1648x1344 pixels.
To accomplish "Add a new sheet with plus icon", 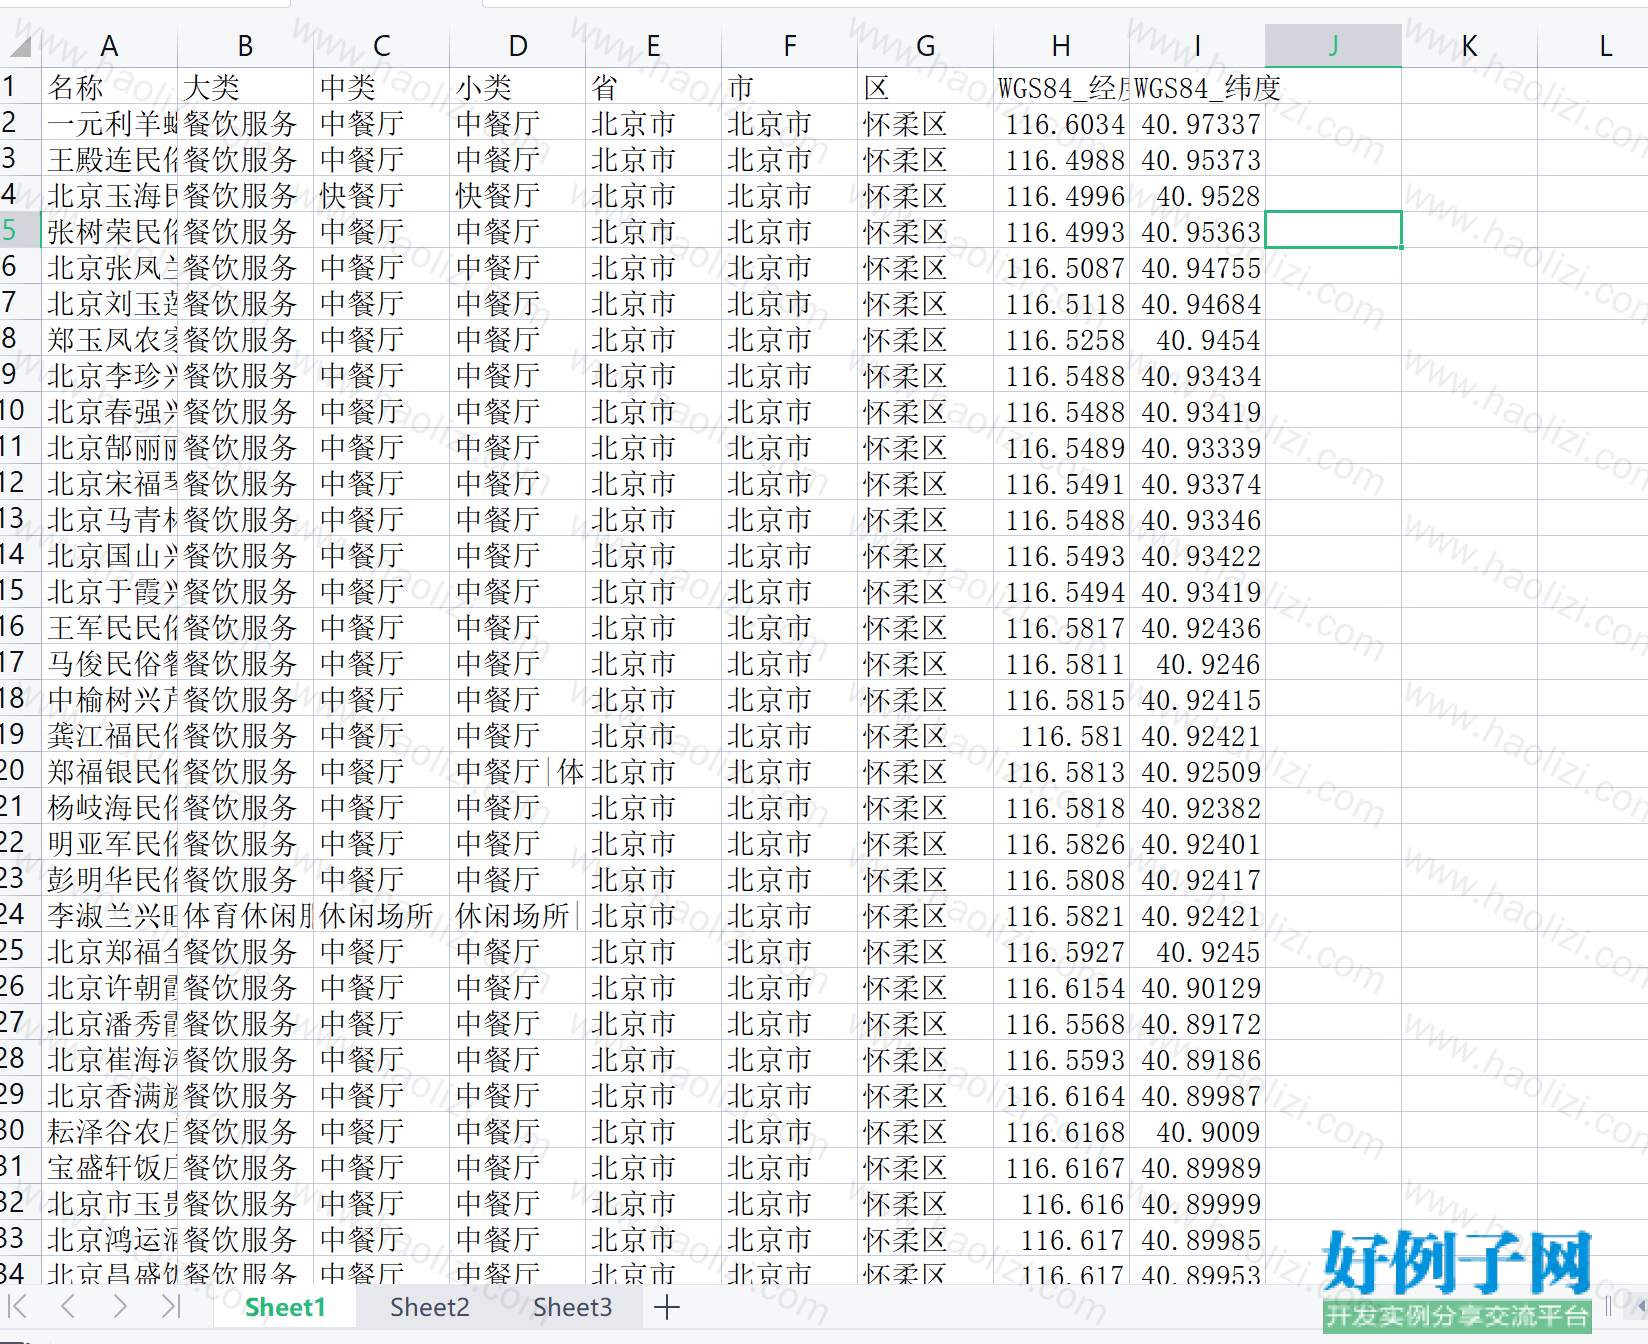I will (x=667, y=1307).
